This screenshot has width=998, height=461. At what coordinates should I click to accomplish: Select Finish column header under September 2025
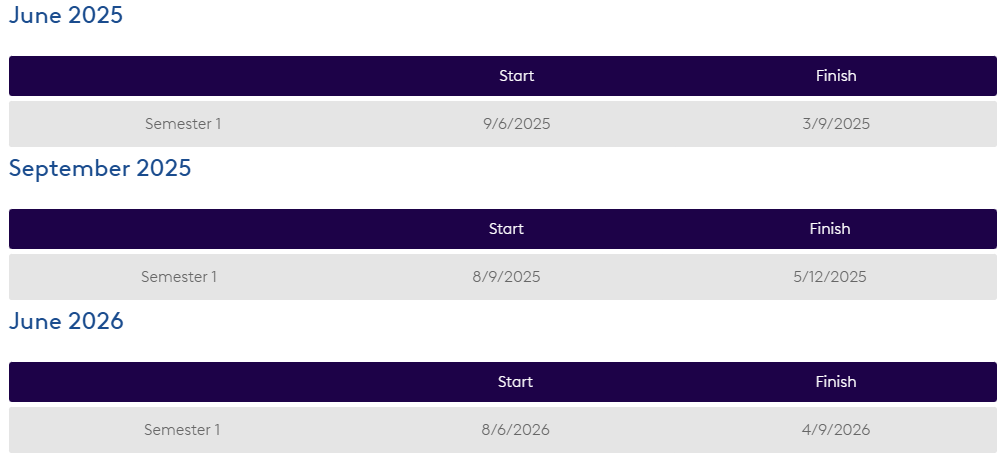830,229
